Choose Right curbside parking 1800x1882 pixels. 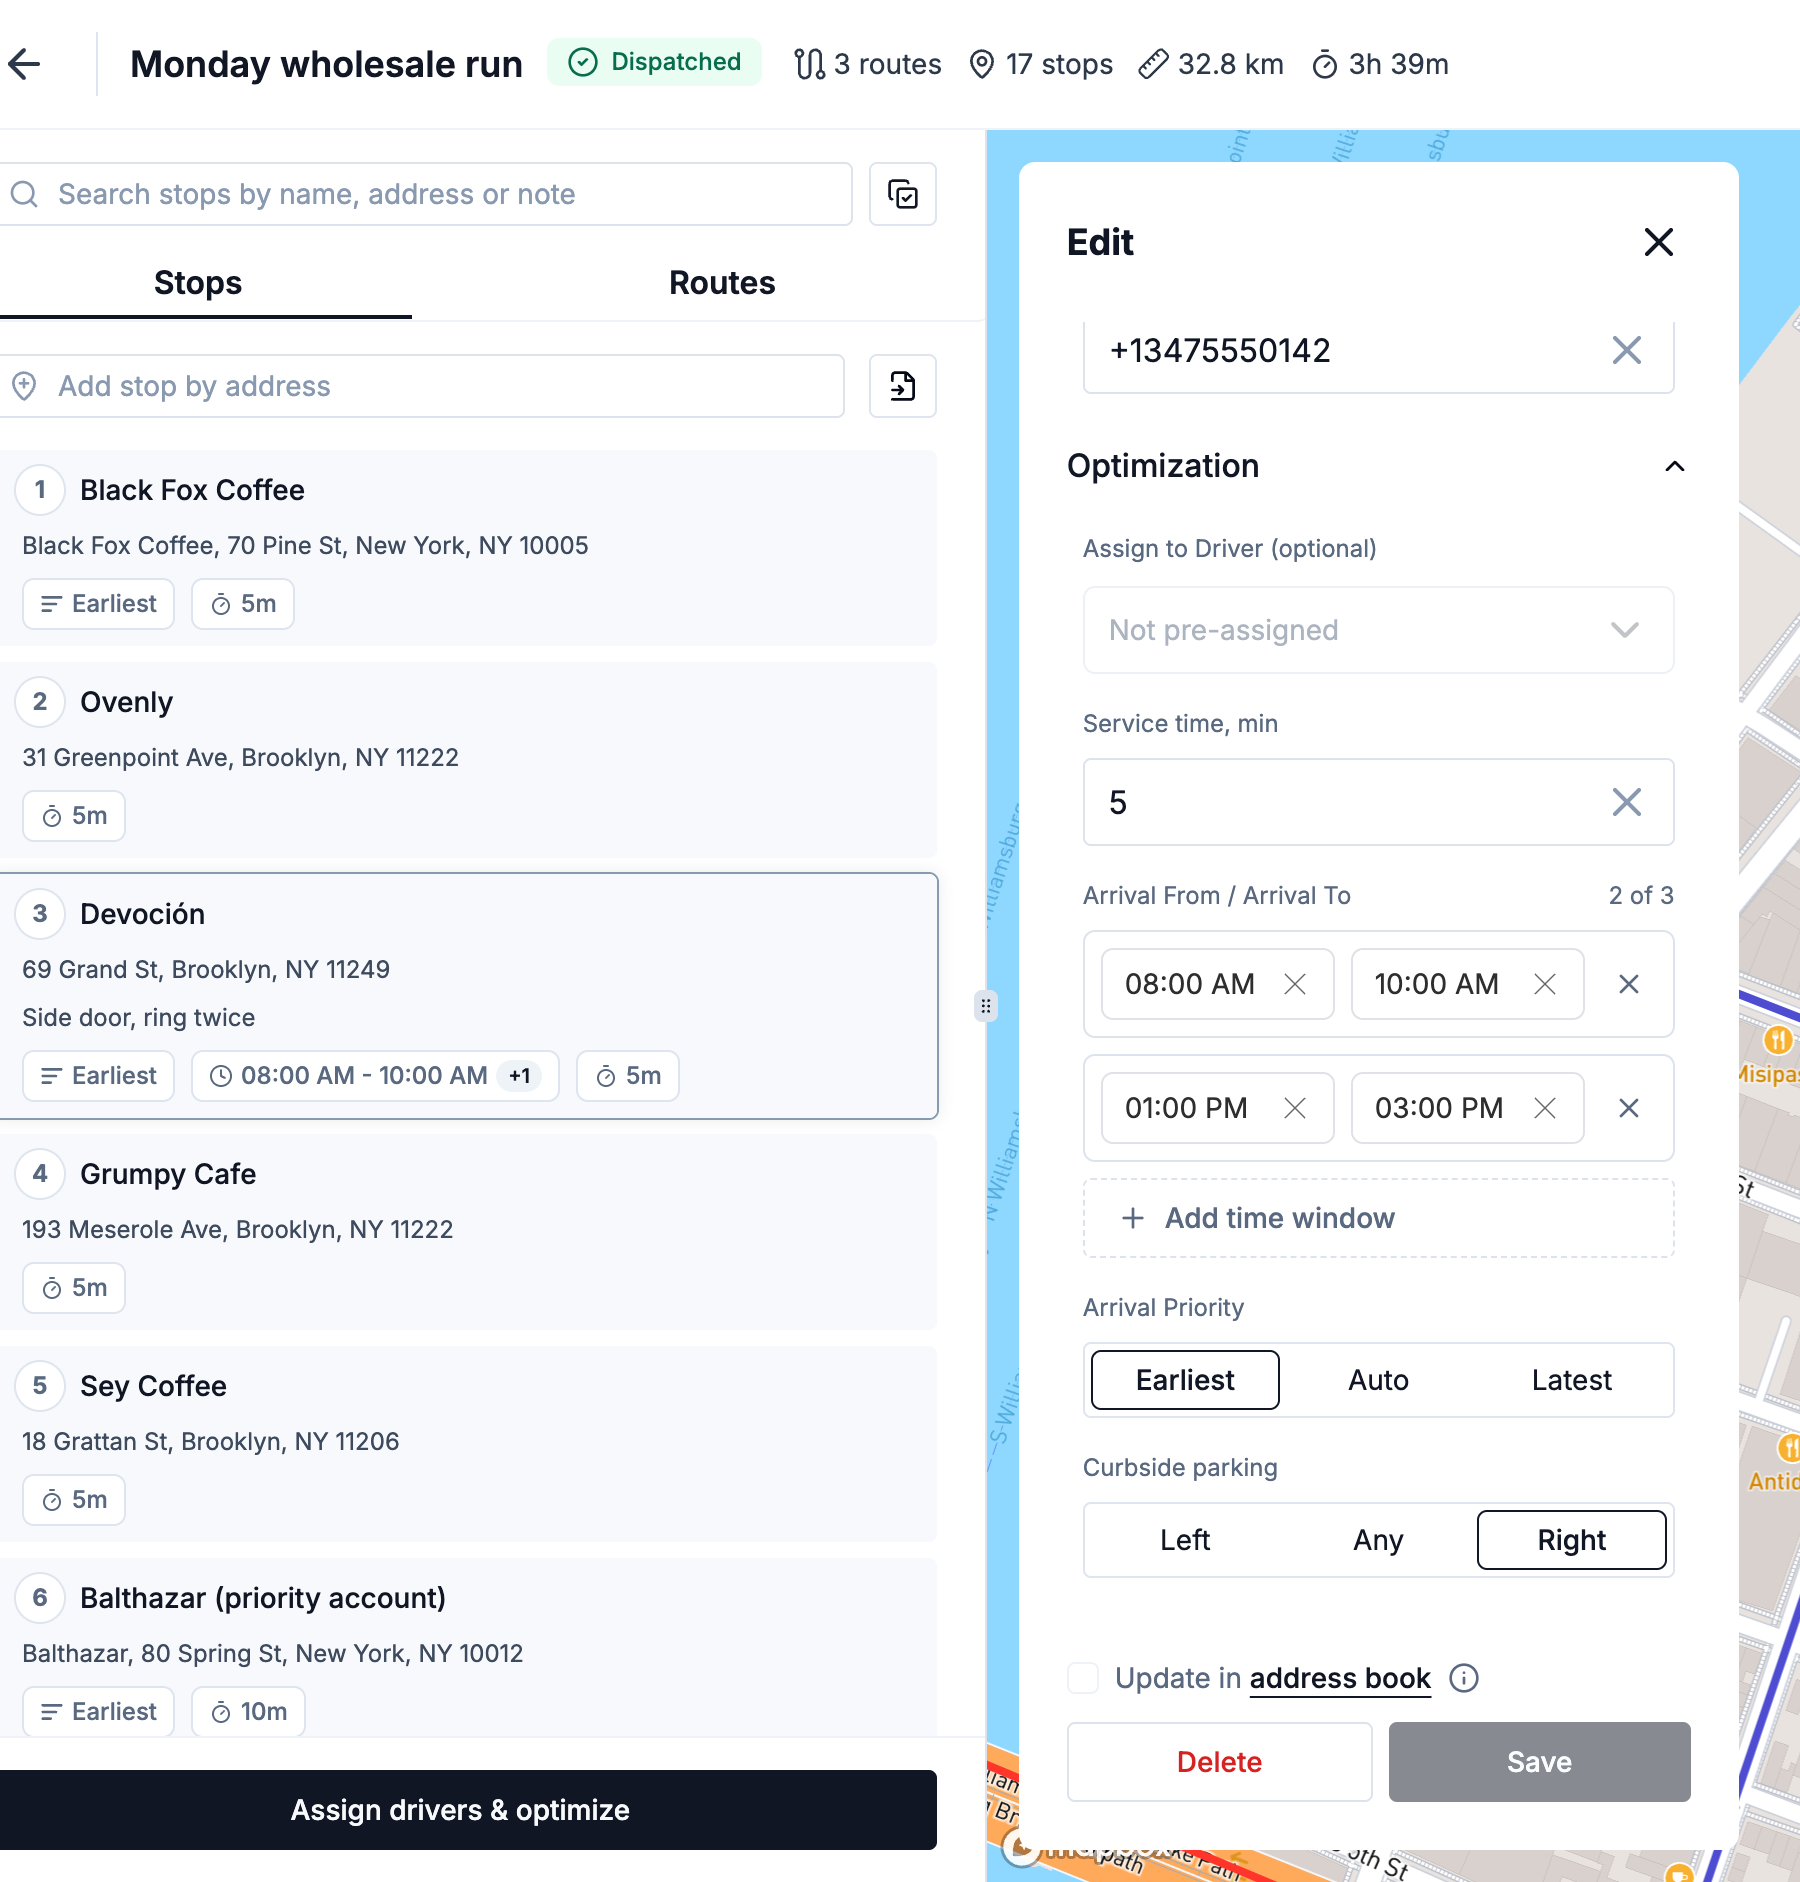(1571, 1540)
